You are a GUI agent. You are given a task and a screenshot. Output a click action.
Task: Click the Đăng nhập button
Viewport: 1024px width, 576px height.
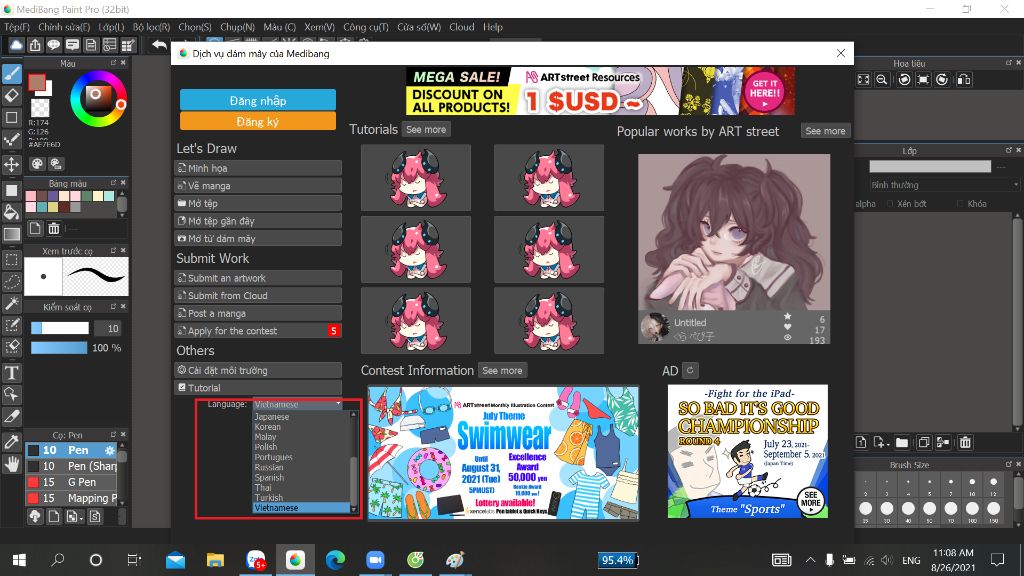point(258,101)
